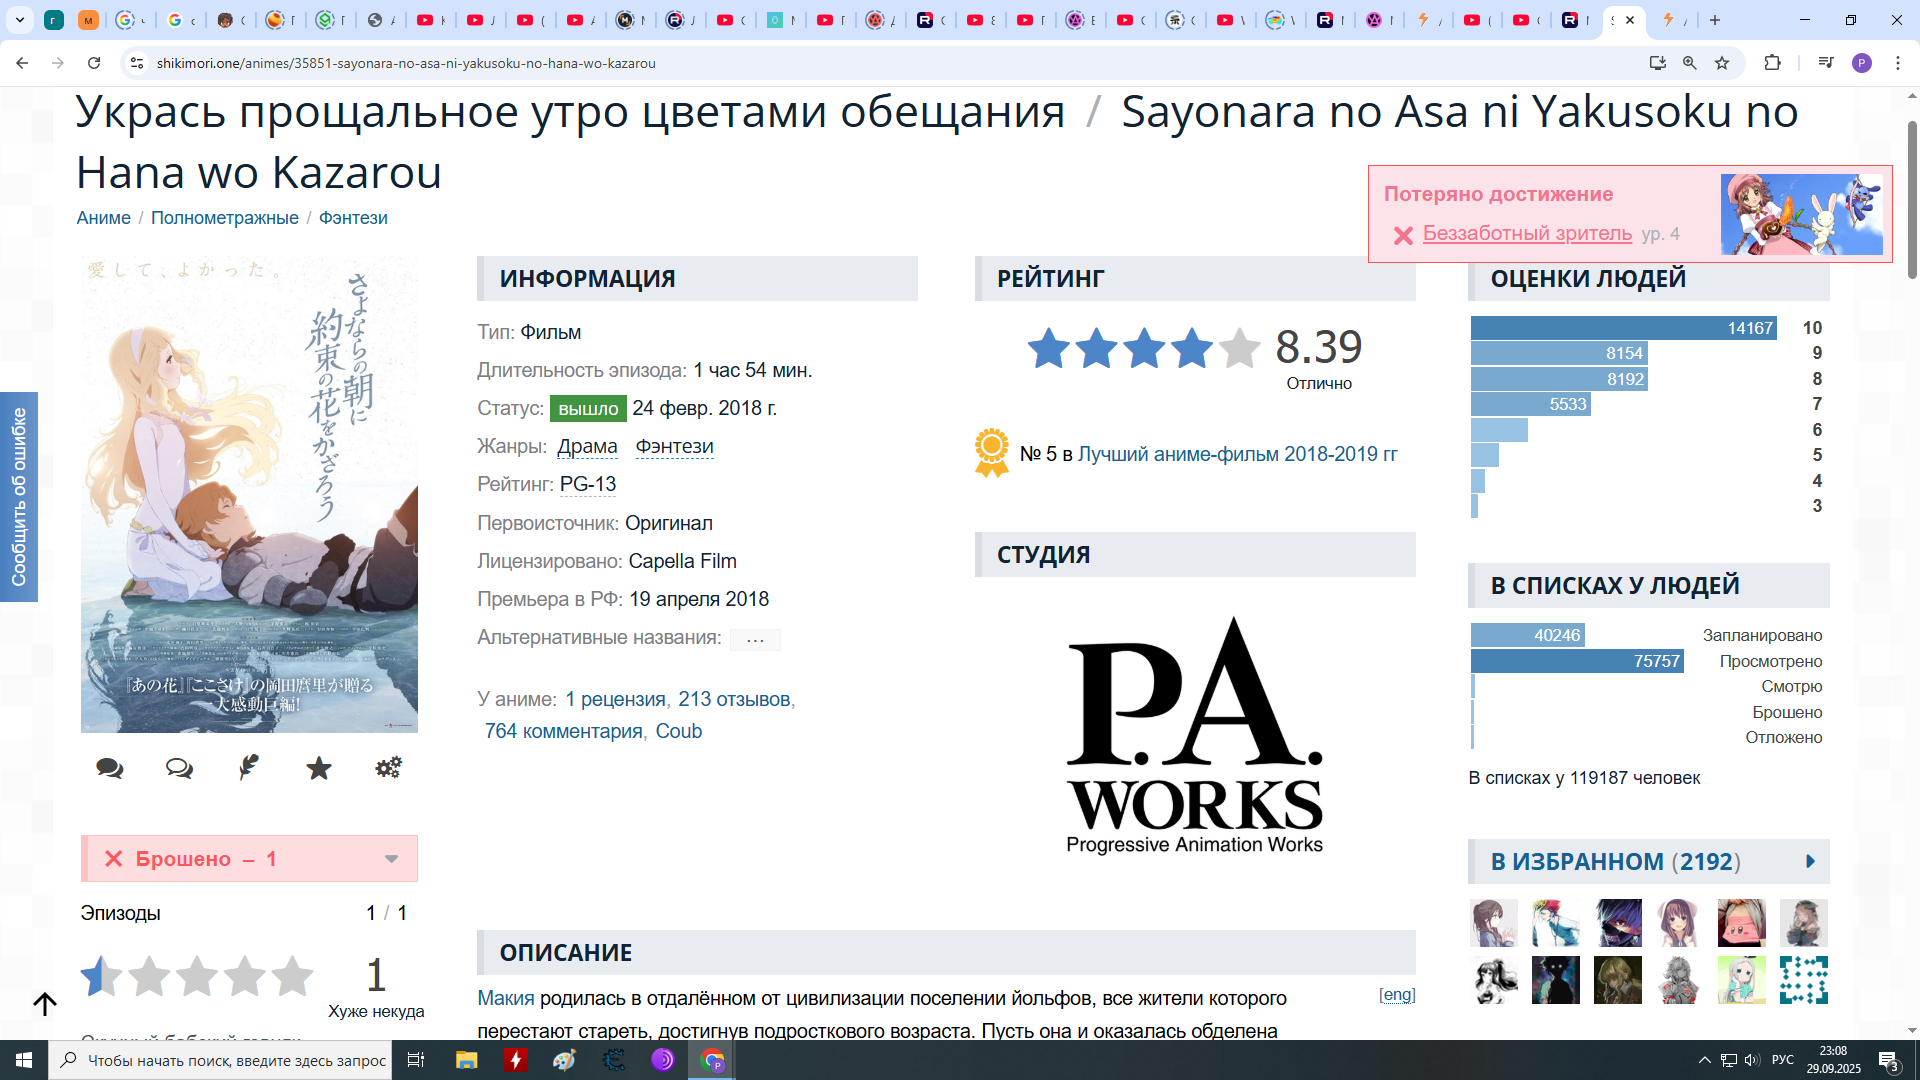The image size is (1920, 1080).
Task: Open File Explorer from Windows taskbar
Action: 467,1060
